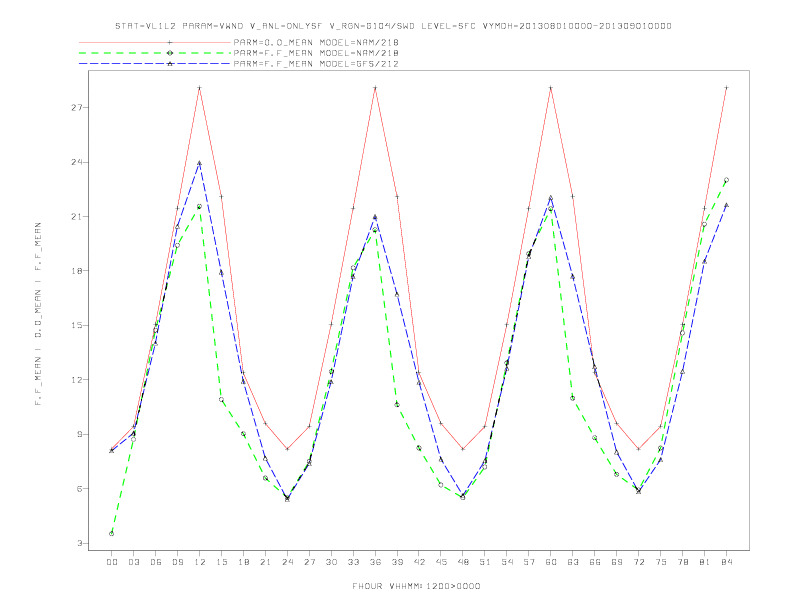
Task: Click x-axis tick label 42
Action: point(419,562)
